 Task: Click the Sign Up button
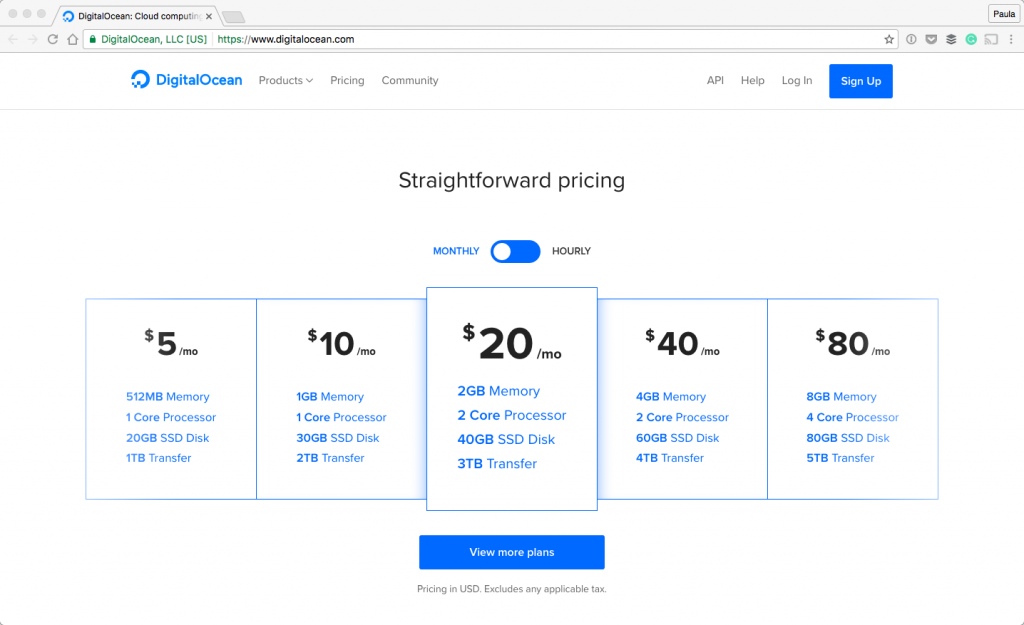tap(860, 81)
